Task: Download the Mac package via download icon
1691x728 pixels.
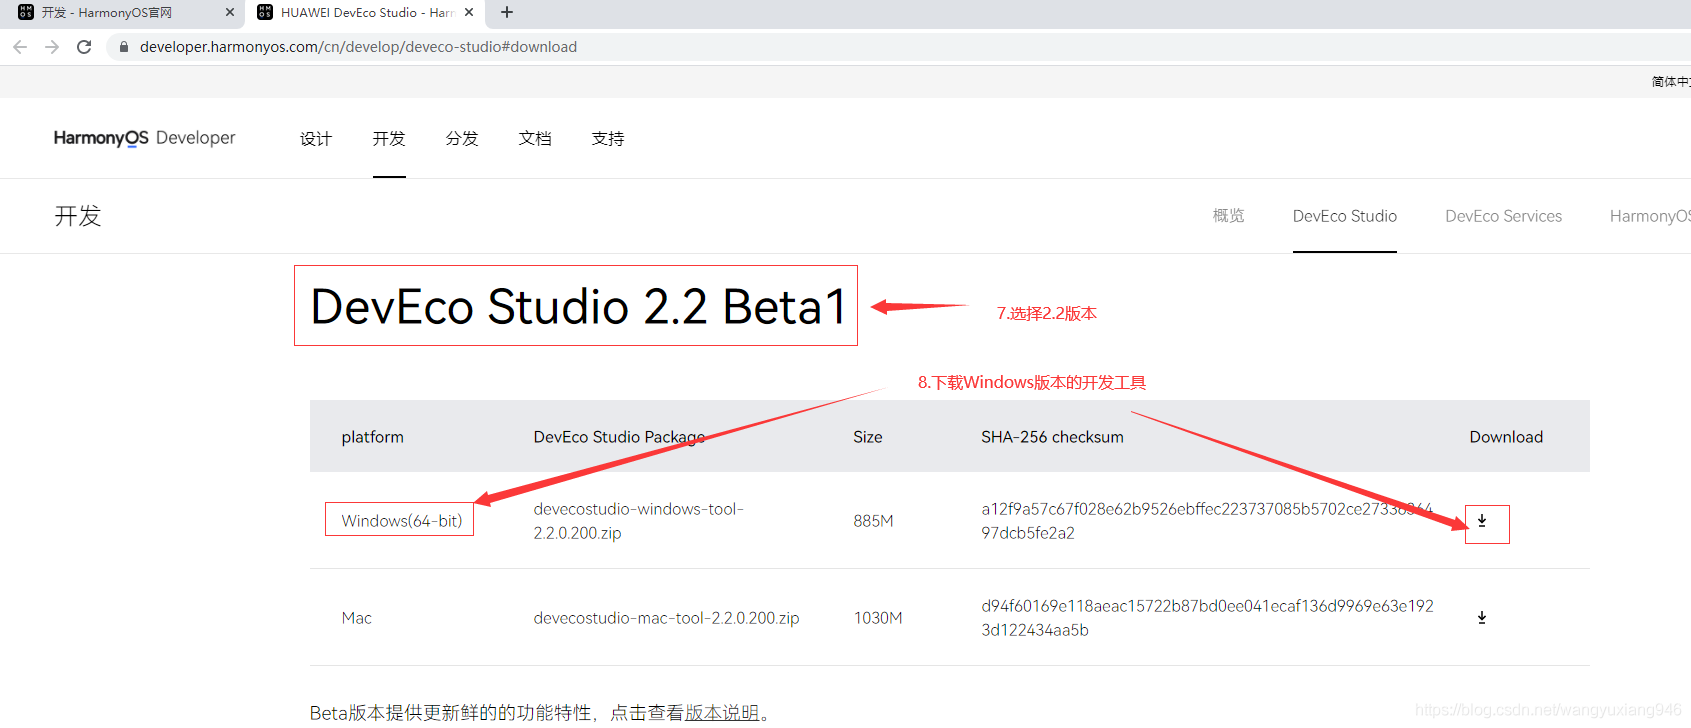Action: 1482,618
